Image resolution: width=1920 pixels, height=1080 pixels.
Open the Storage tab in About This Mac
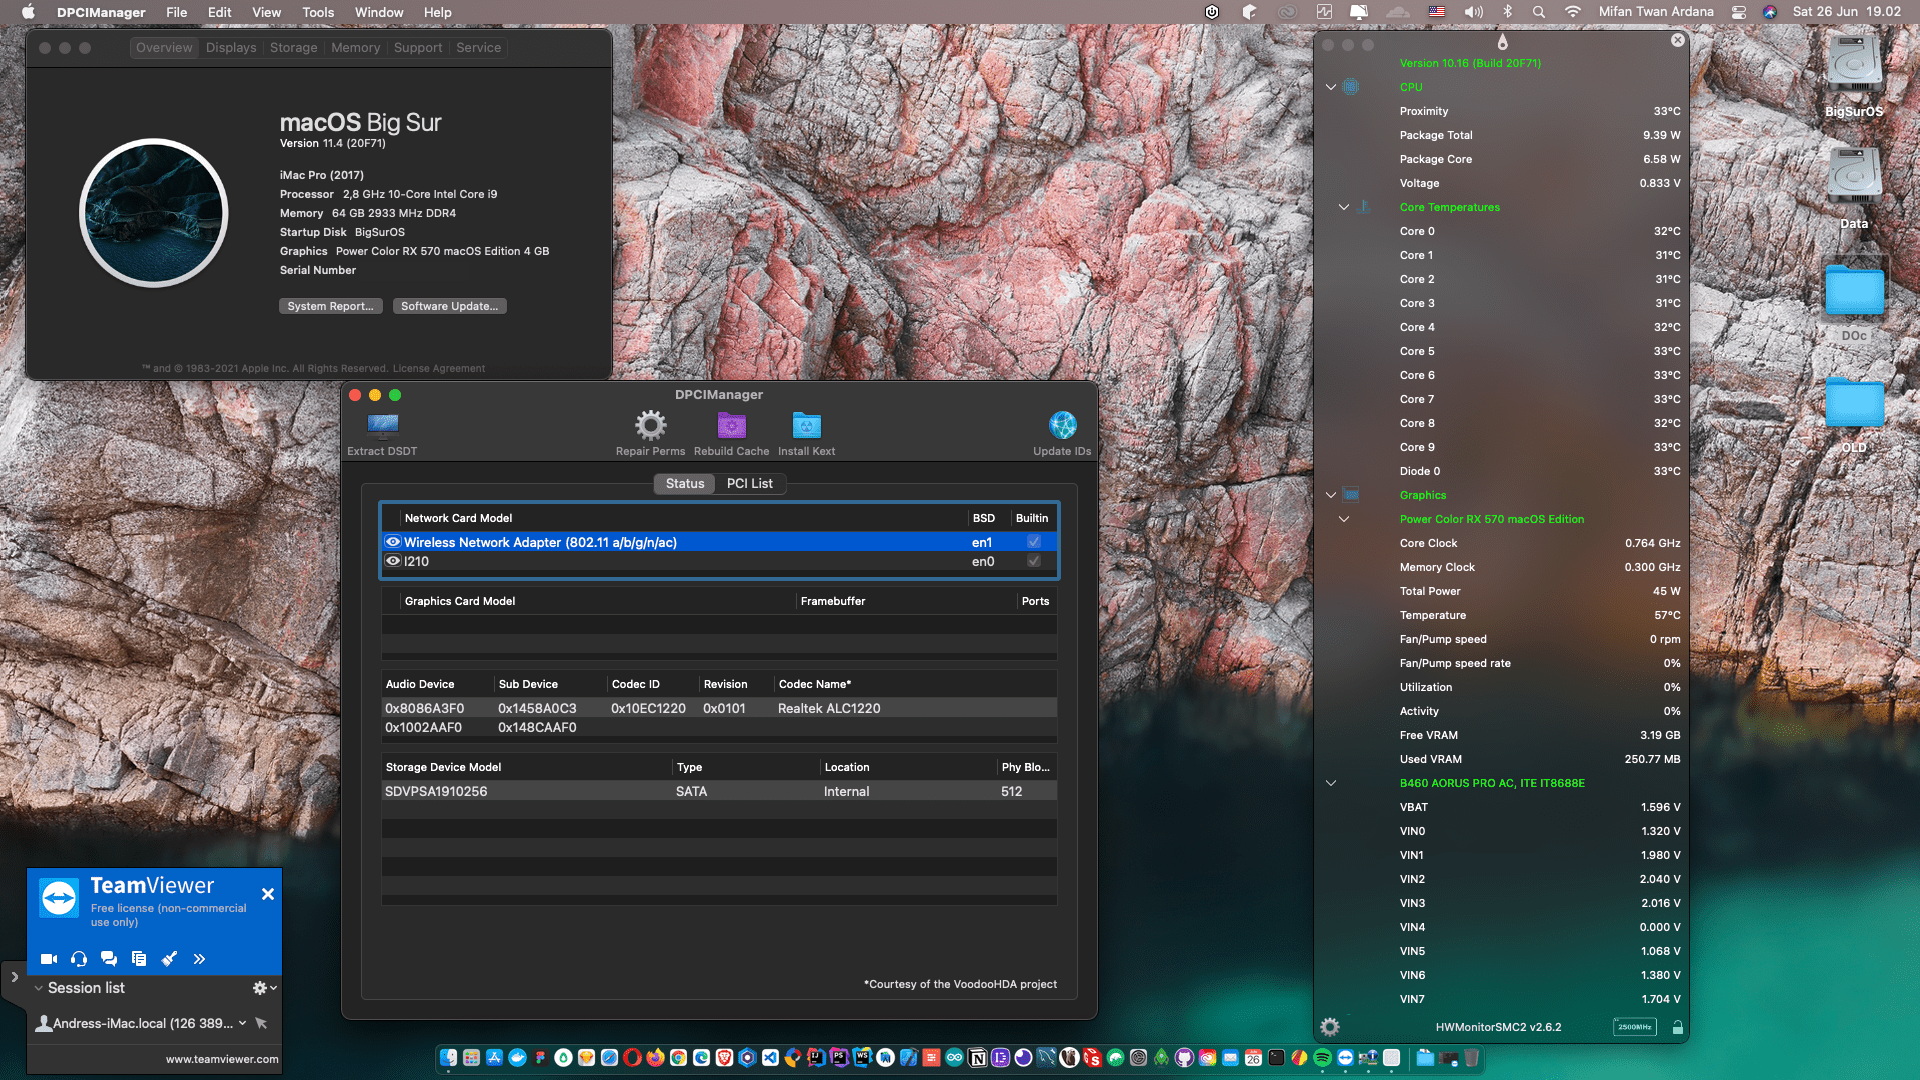294,48
